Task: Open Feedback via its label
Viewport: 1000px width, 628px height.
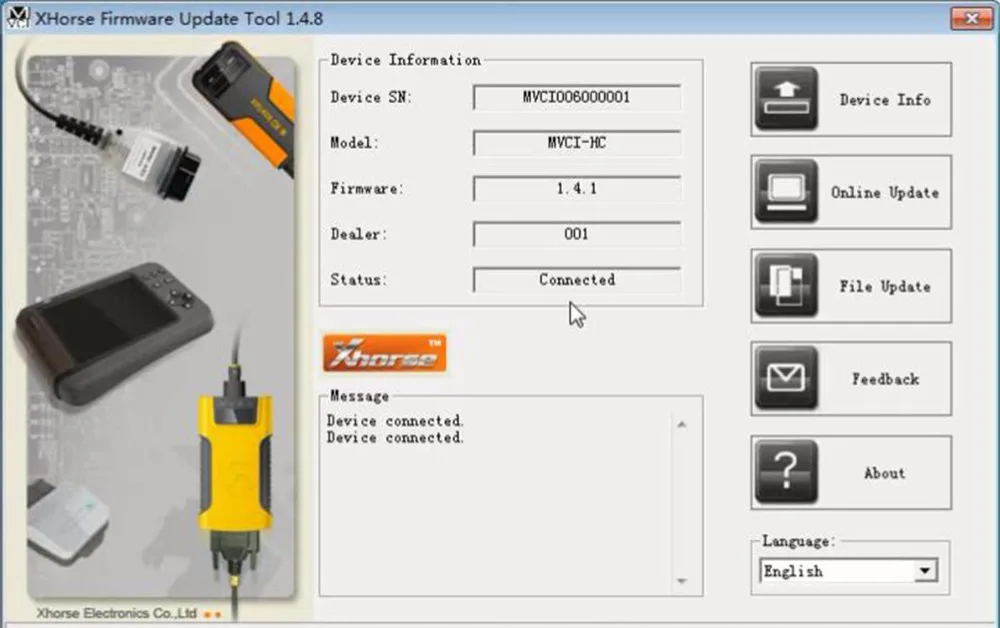Action: click(885, 379)
